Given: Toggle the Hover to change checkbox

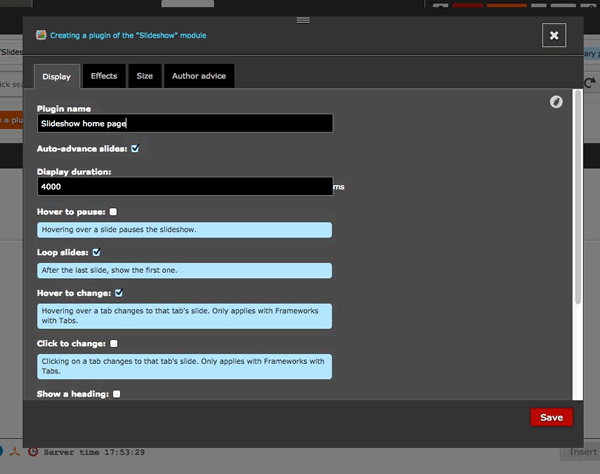Looking at the screenshot, I should 119,293.
